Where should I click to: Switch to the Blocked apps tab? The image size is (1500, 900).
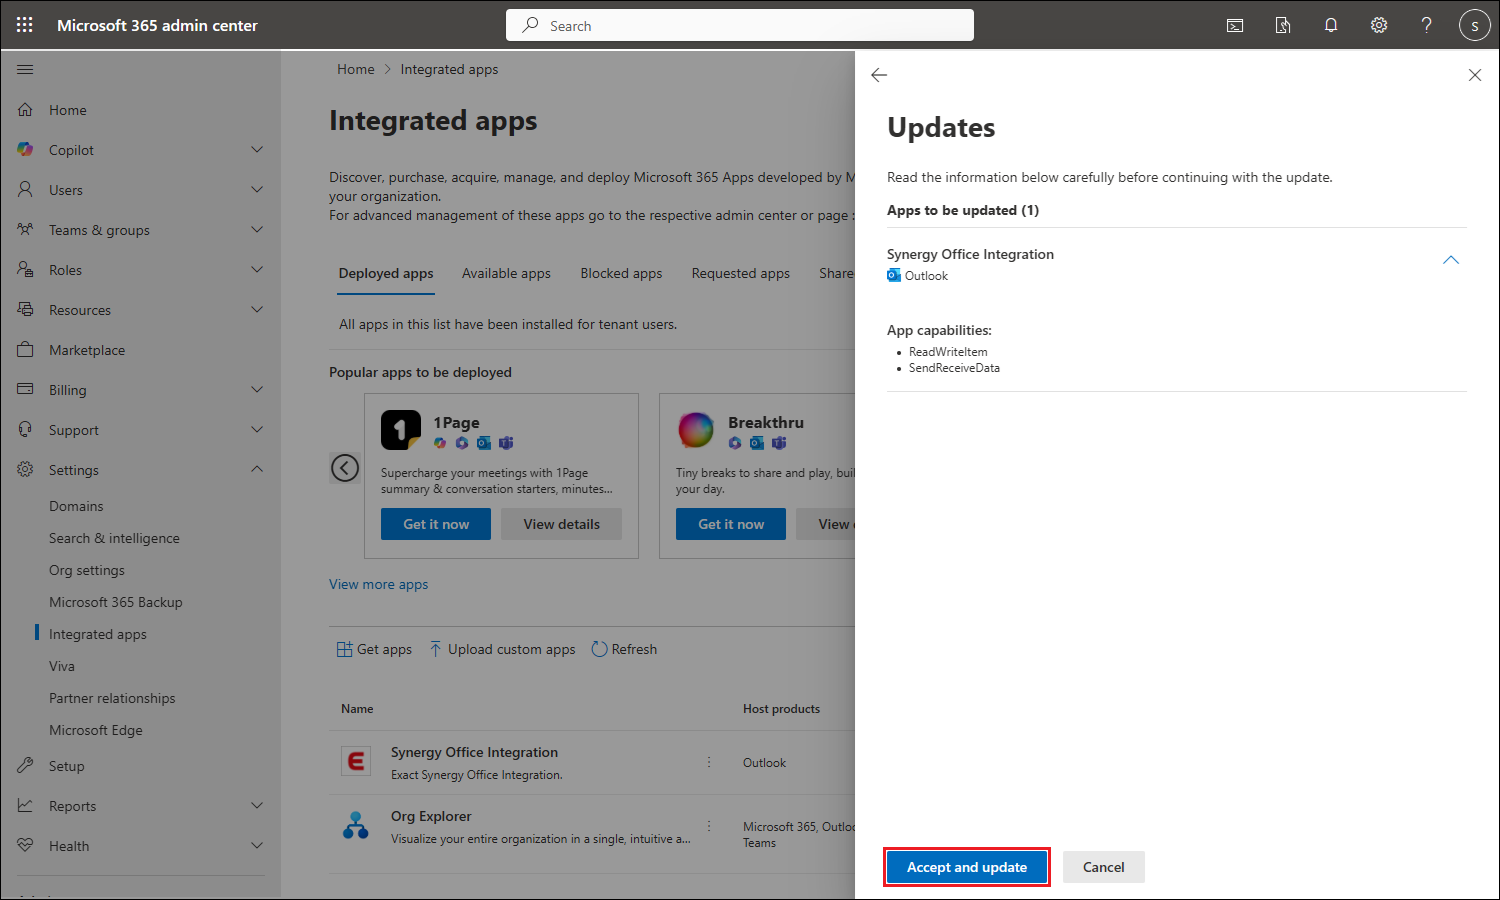click(621, 273)
